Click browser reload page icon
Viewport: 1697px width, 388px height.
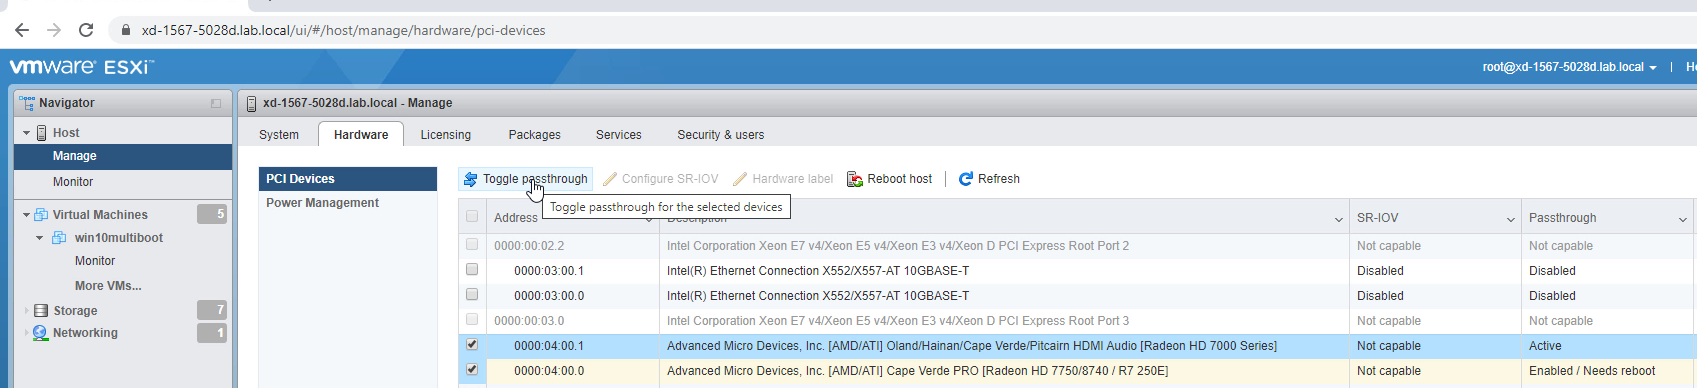tap(86, 30)
